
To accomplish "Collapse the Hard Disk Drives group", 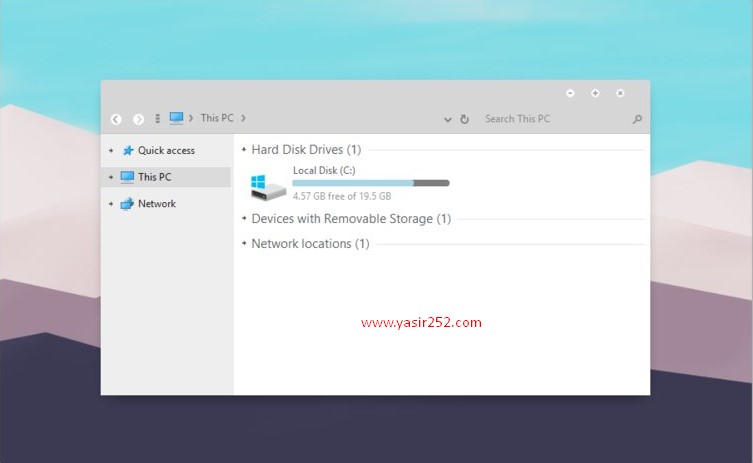I will click(244, 150).
